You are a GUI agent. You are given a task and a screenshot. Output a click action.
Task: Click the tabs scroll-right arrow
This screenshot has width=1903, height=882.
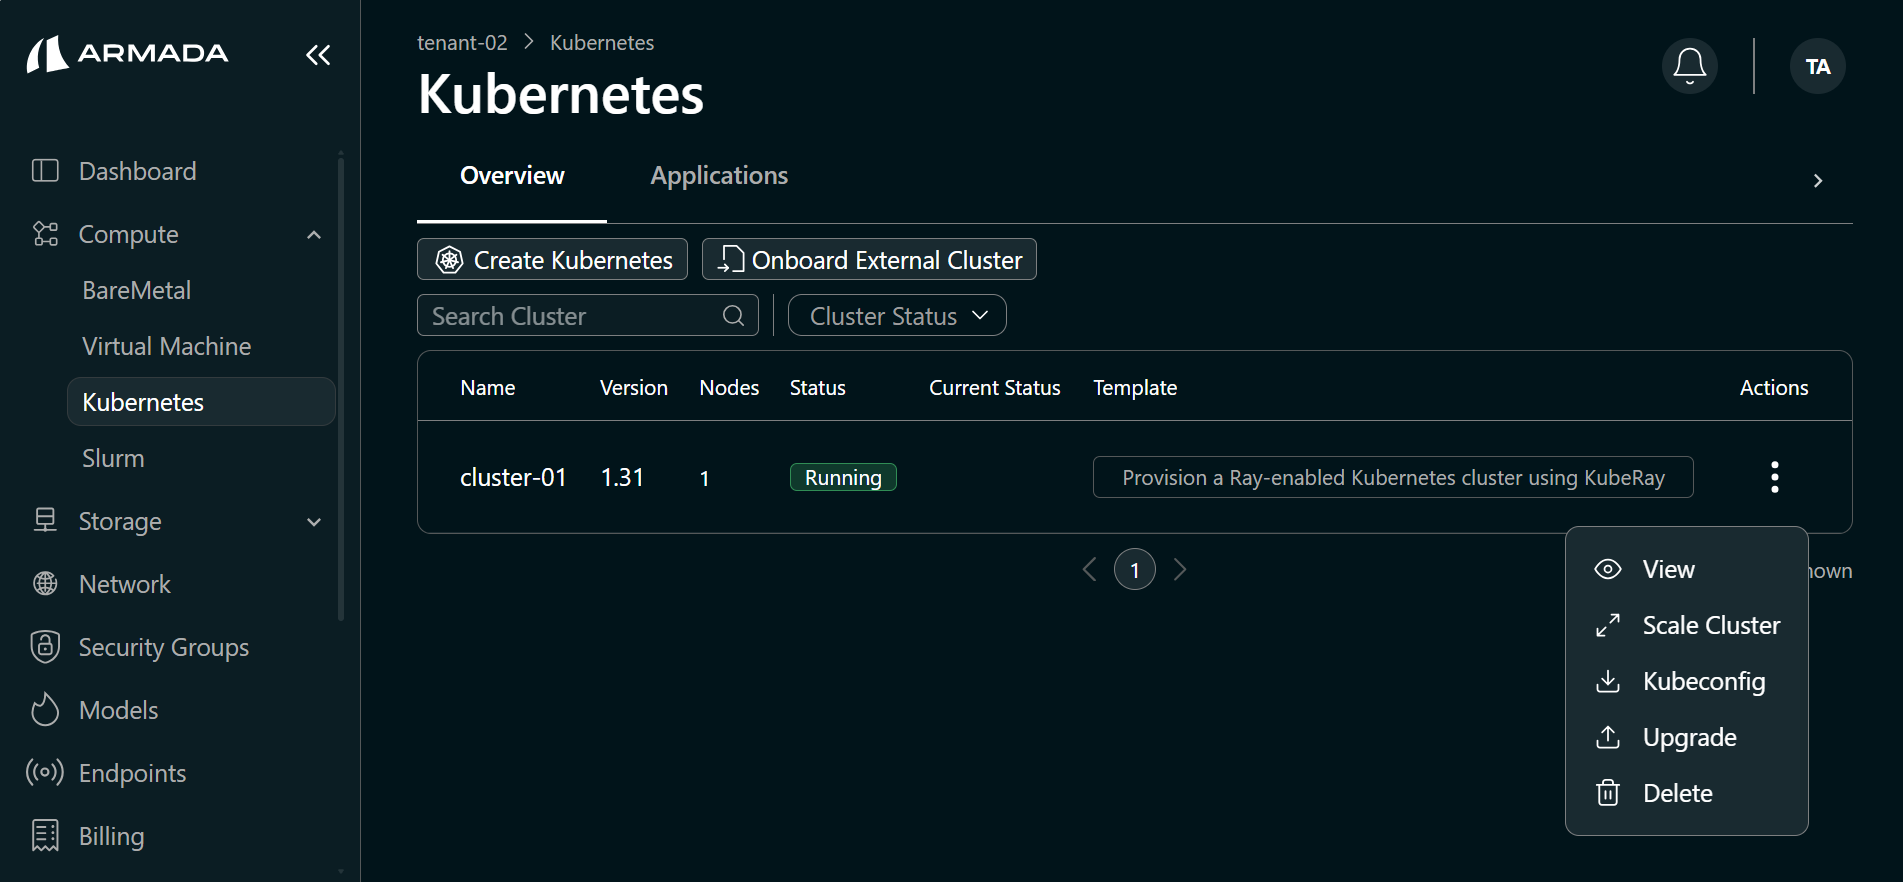point(1818,181)
